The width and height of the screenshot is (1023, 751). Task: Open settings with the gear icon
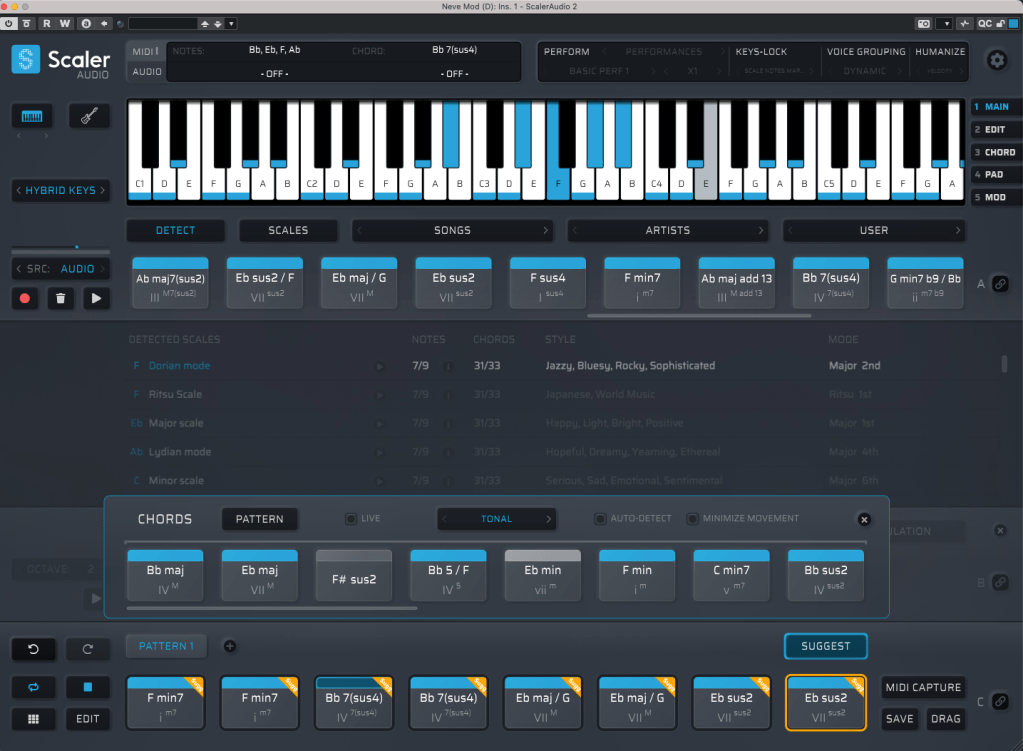coord(996,61)
